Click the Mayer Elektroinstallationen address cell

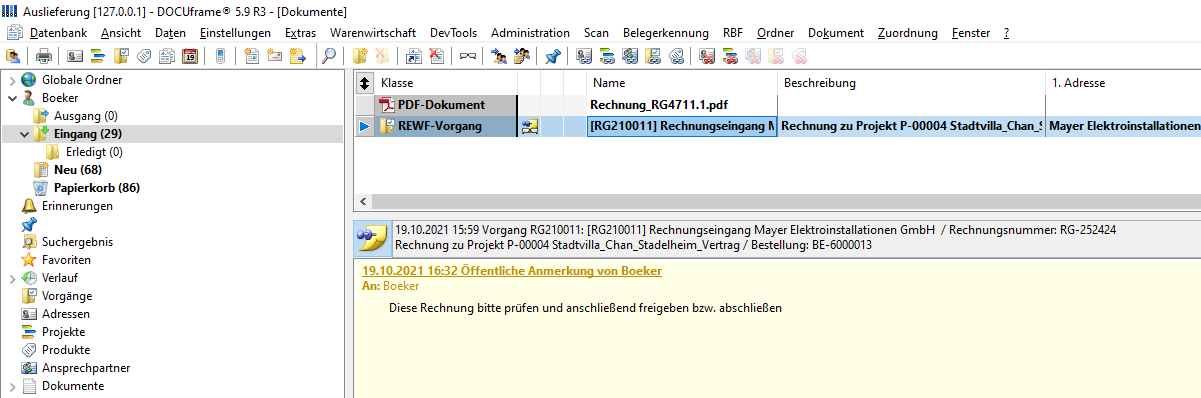coord(1124,126)
